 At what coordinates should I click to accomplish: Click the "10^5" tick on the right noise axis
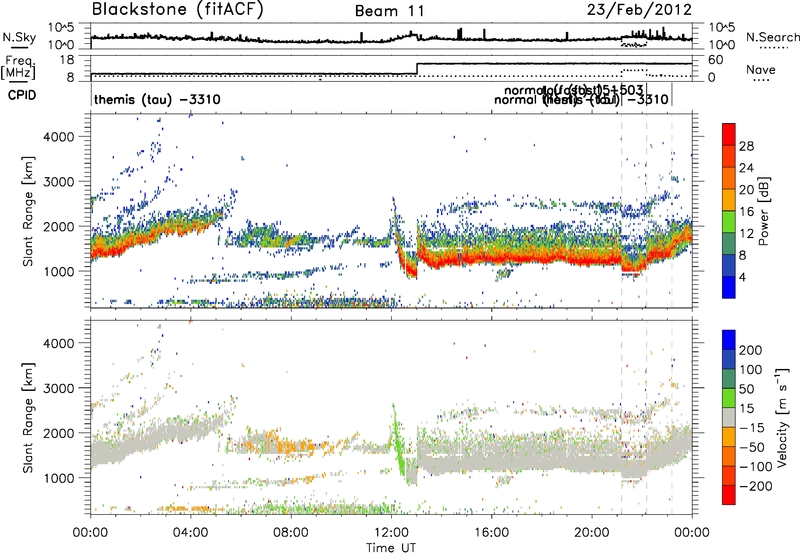[x=722, y=28]
